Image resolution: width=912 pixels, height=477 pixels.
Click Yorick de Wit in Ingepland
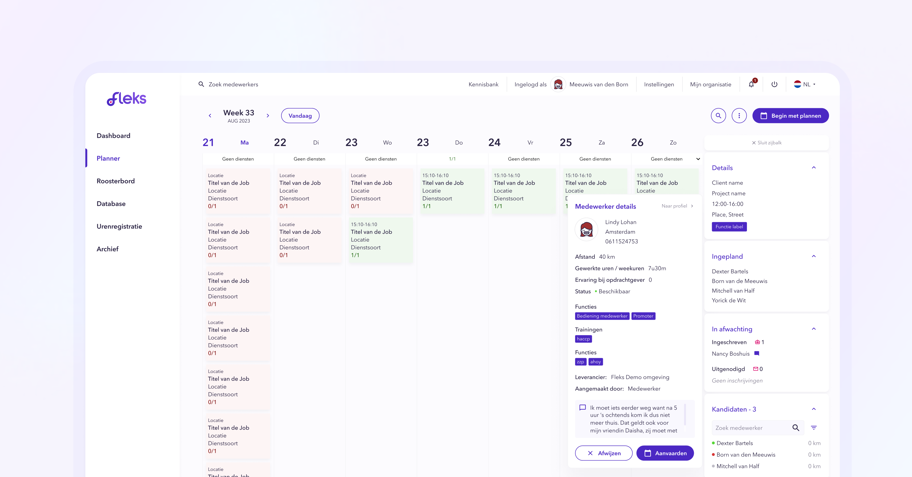(x=729, y=300)
